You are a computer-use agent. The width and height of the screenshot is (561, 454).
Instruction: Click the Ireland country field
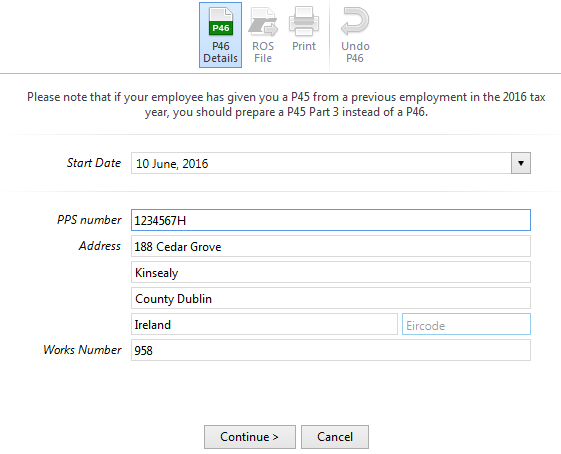coord(264,324)
